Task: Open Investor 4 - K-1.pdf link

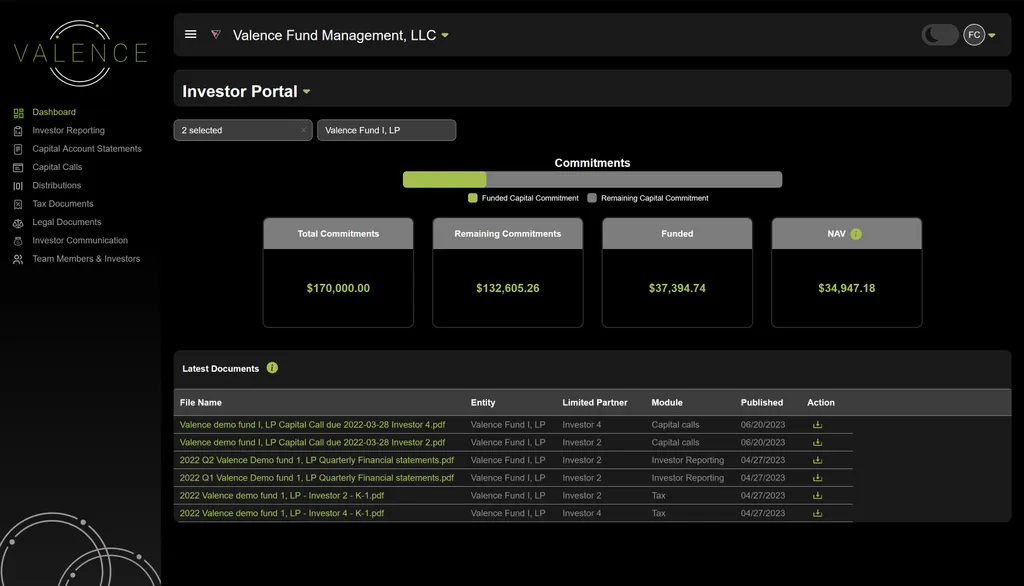Action: tap(281, 513)
